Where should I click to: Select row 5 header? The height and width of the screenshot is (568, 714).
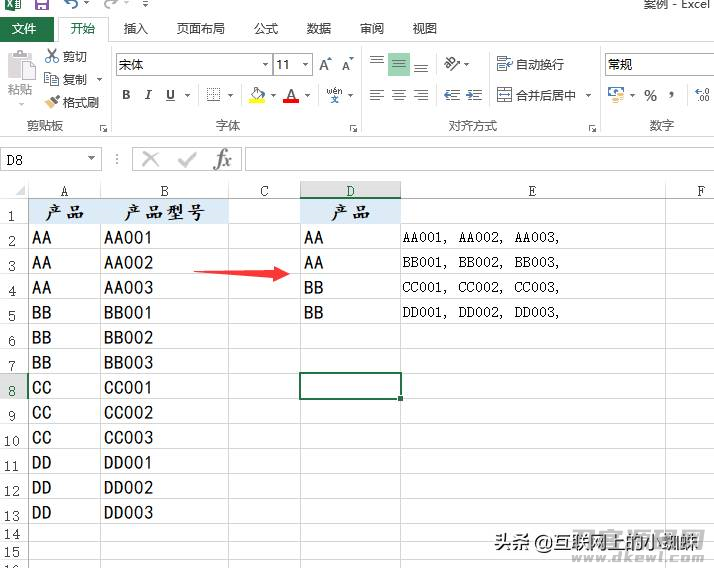tap(12, 314)
